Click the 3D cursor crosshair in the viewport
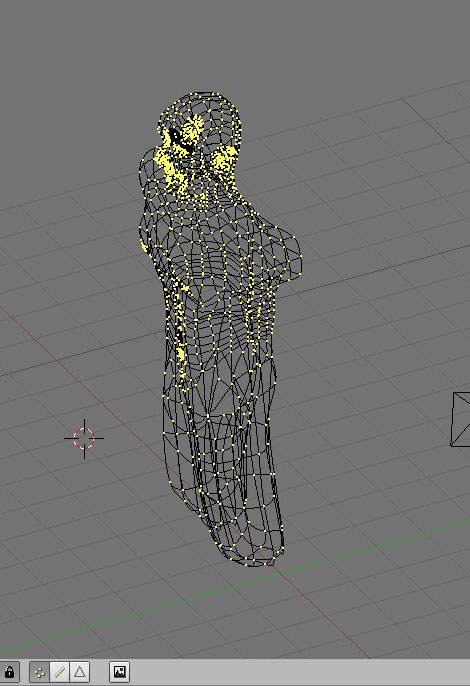This screenshot has width=470, height=686. (x=84, y=438)
